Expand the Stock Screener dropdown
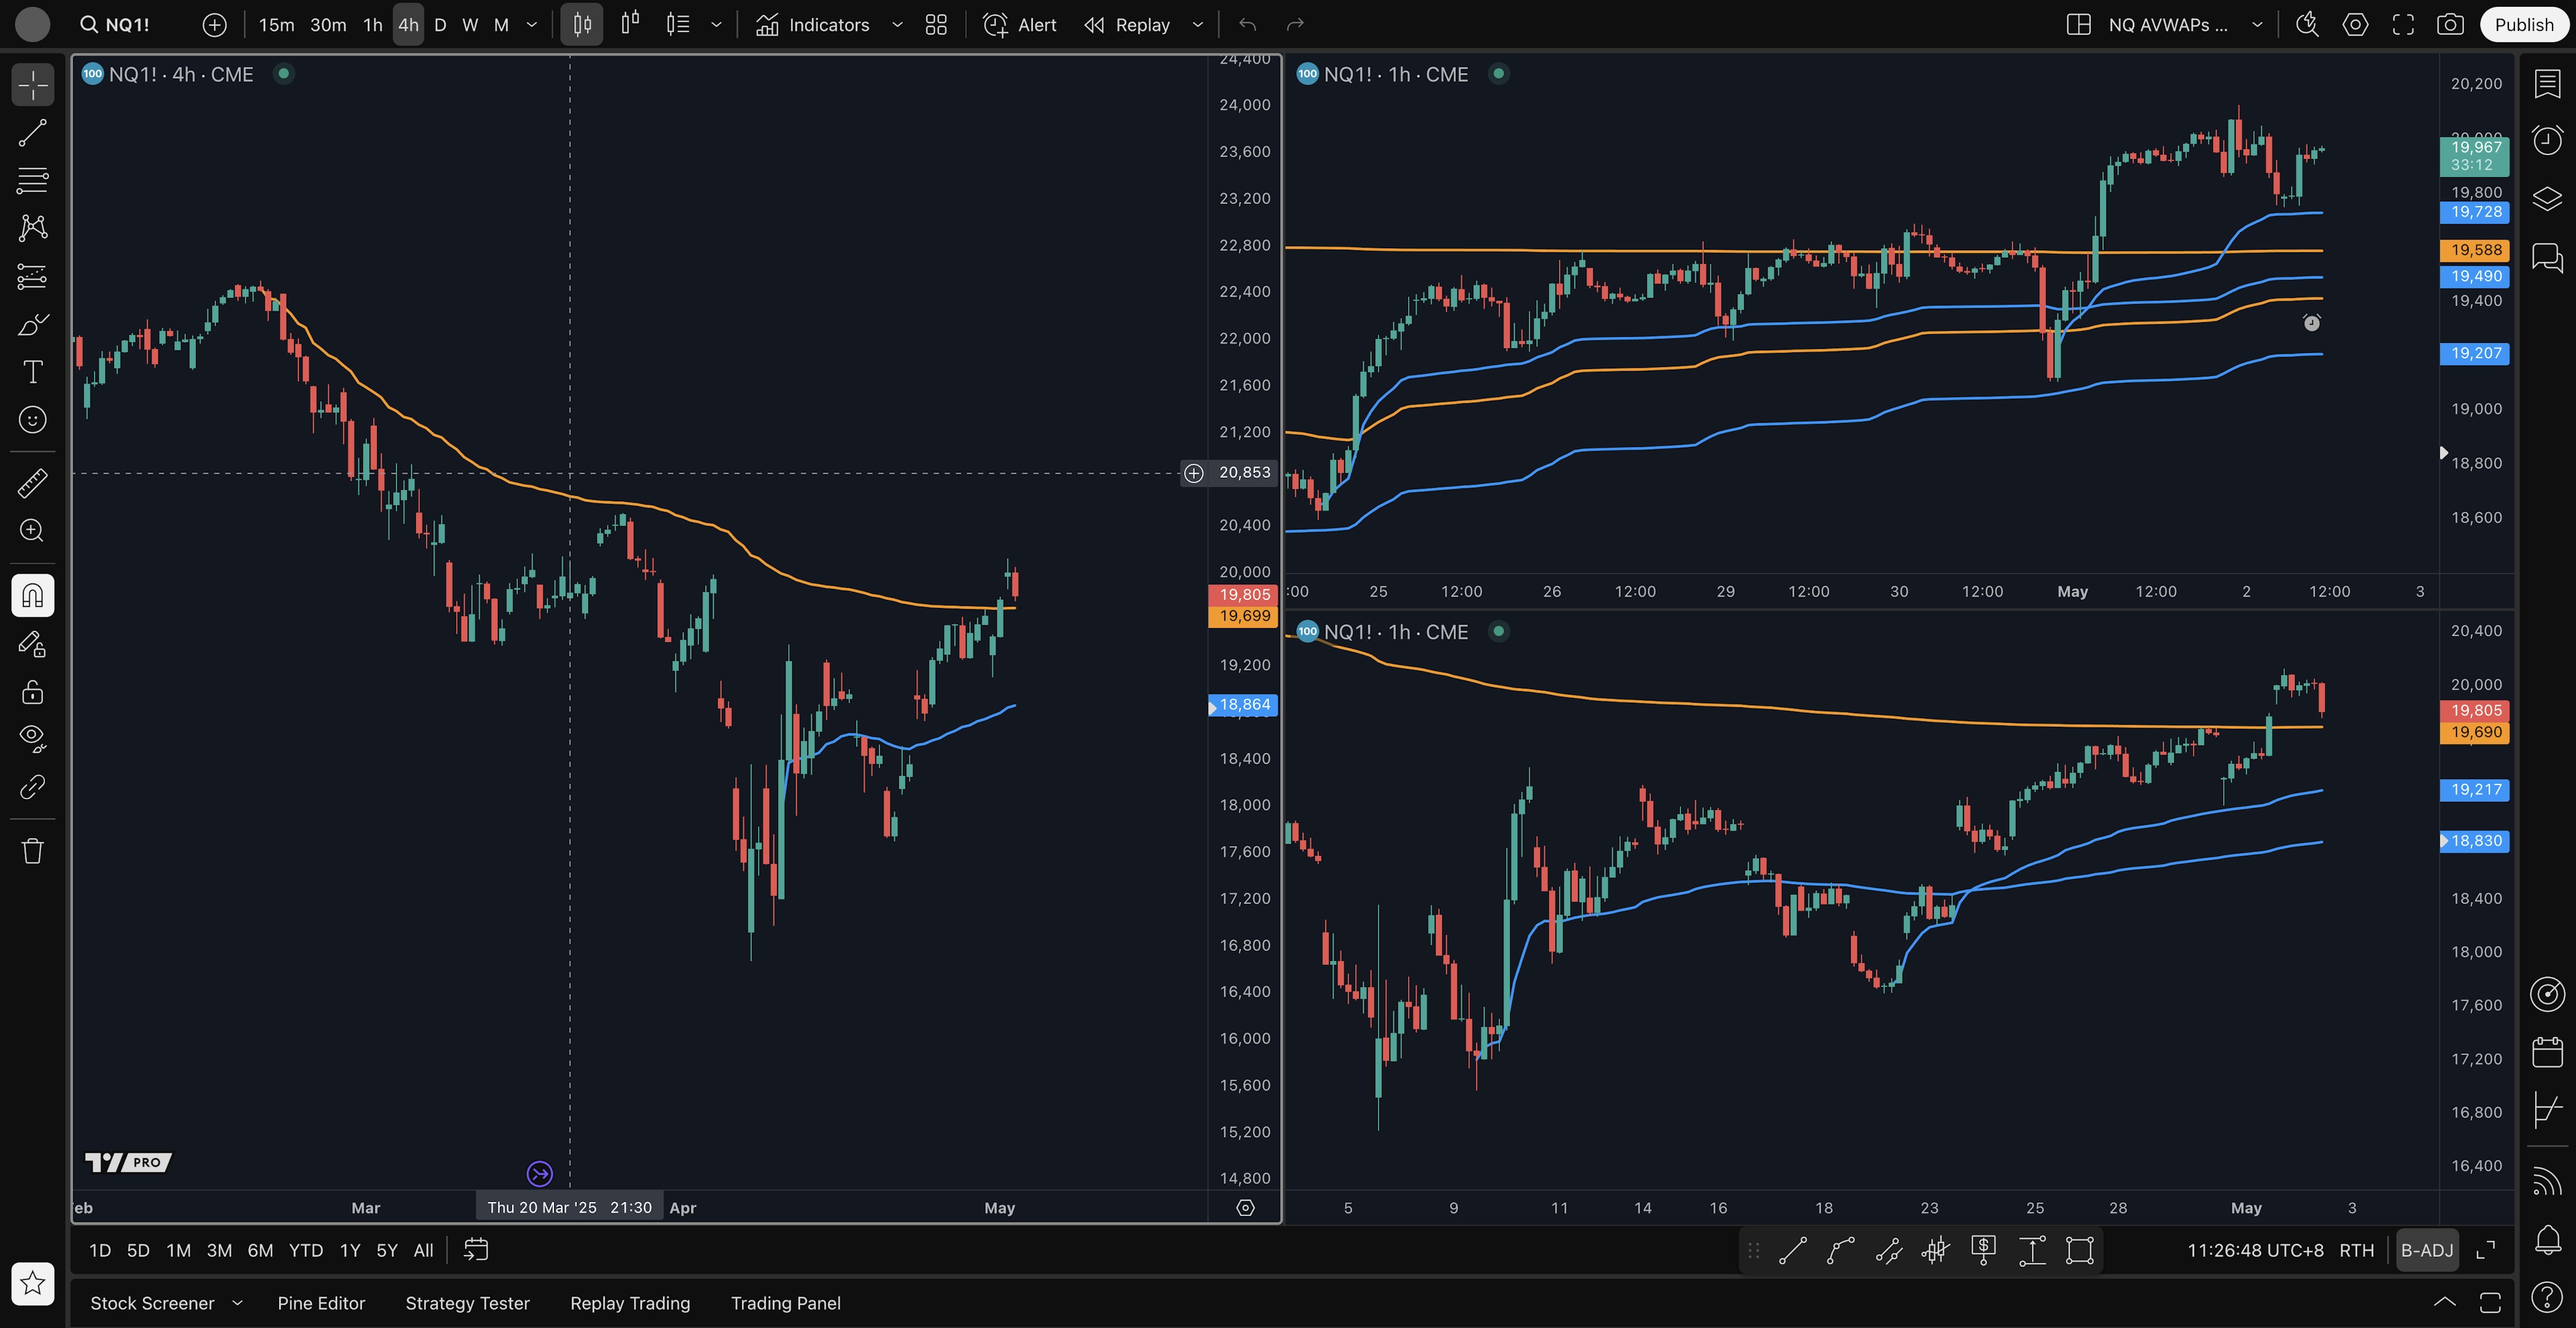Image resolution: width=2576 pixels, height=1328 pixels. tap(237, 1303)
